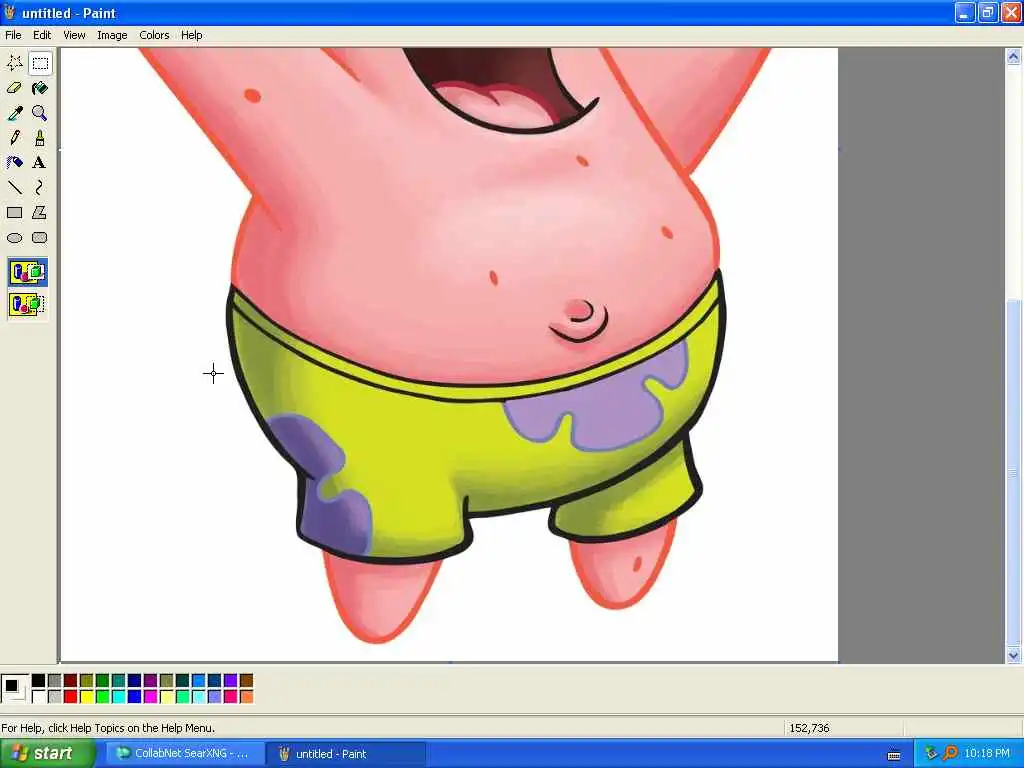Screen dimensions: 1024x768
Task: Click the vertical scrollbar up arrow
Action: (1013, 57)
